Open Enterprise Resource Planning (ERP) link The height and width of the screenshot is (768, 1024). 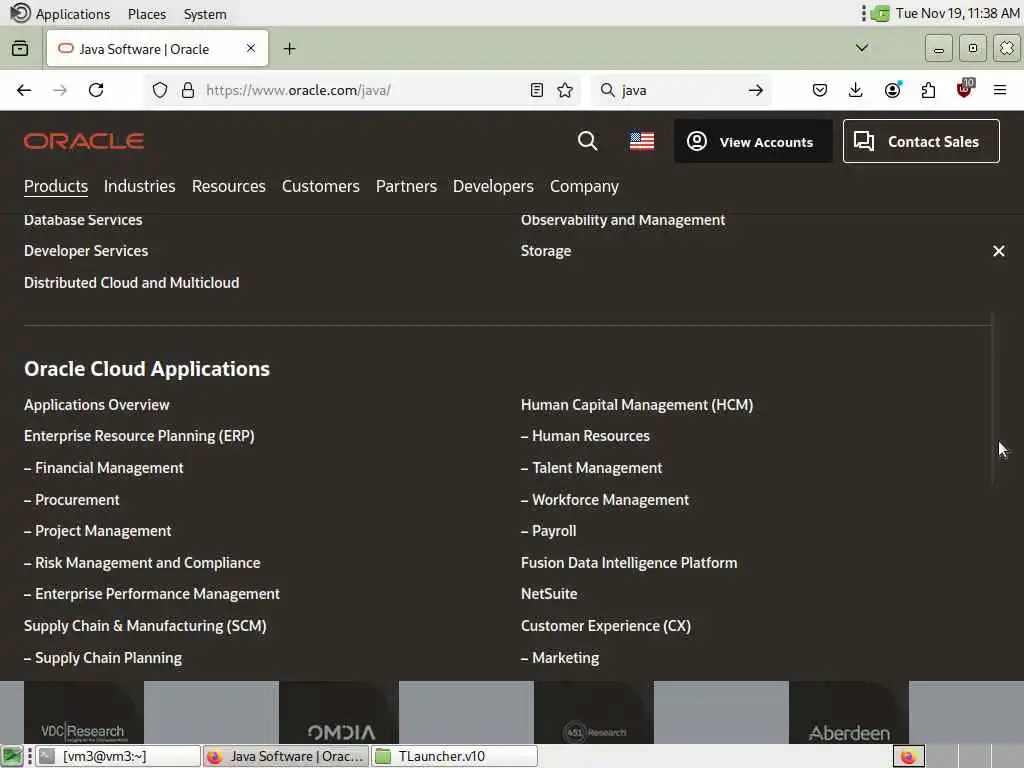coord(139,436)
